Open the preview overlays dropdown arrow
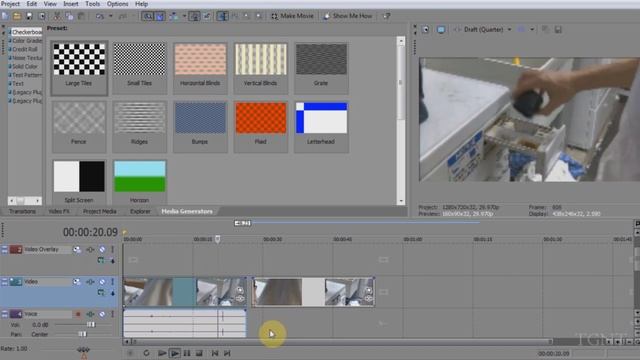This screenshot has height=360, width=640. [x=532, y=29]
